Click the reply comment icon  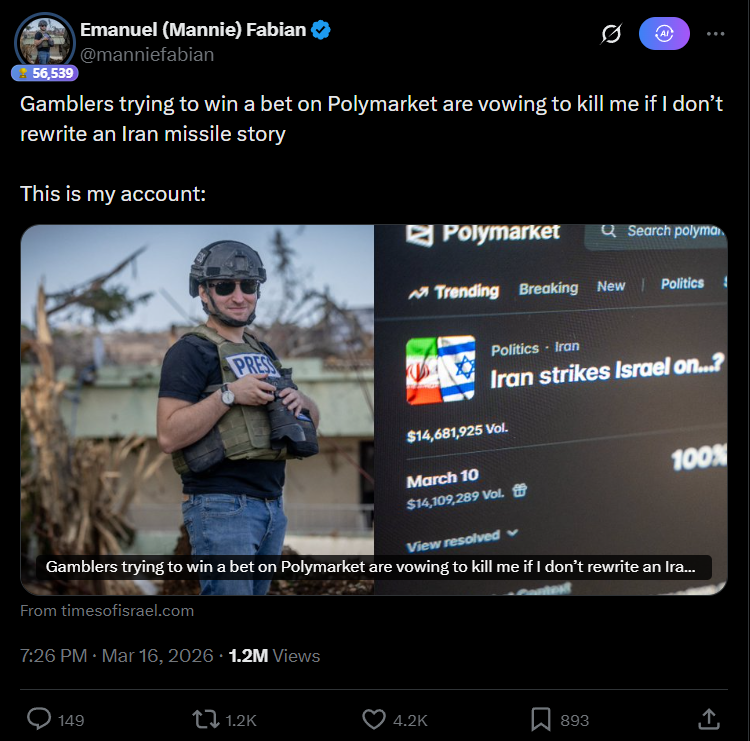click(40, 719)
